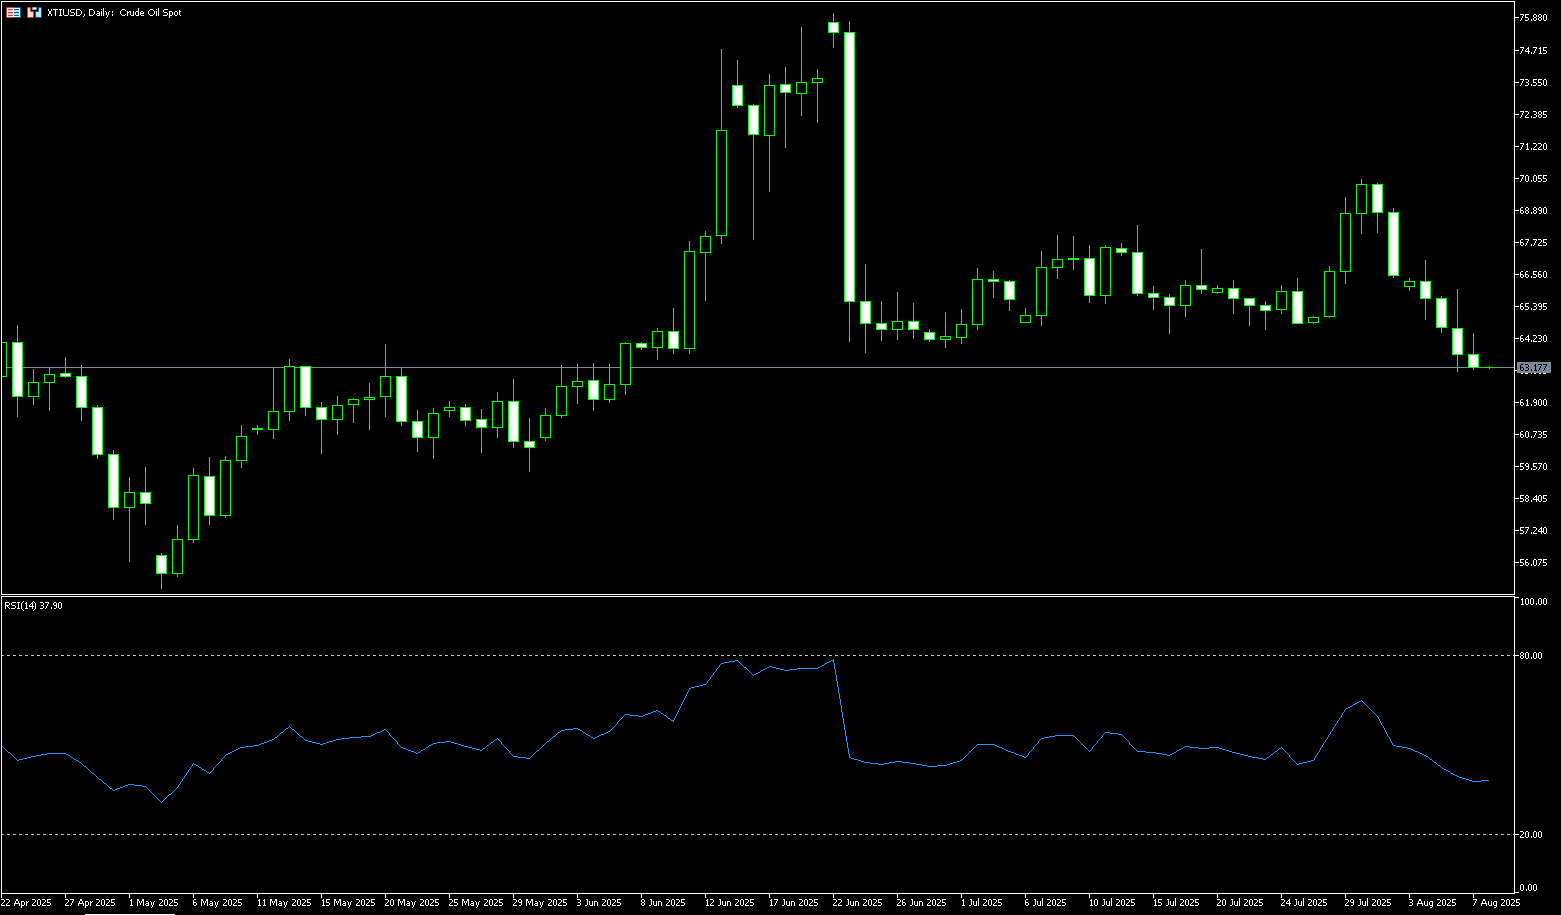Click the 68.890 price scale label
1561x915 pixels.
1534,210
